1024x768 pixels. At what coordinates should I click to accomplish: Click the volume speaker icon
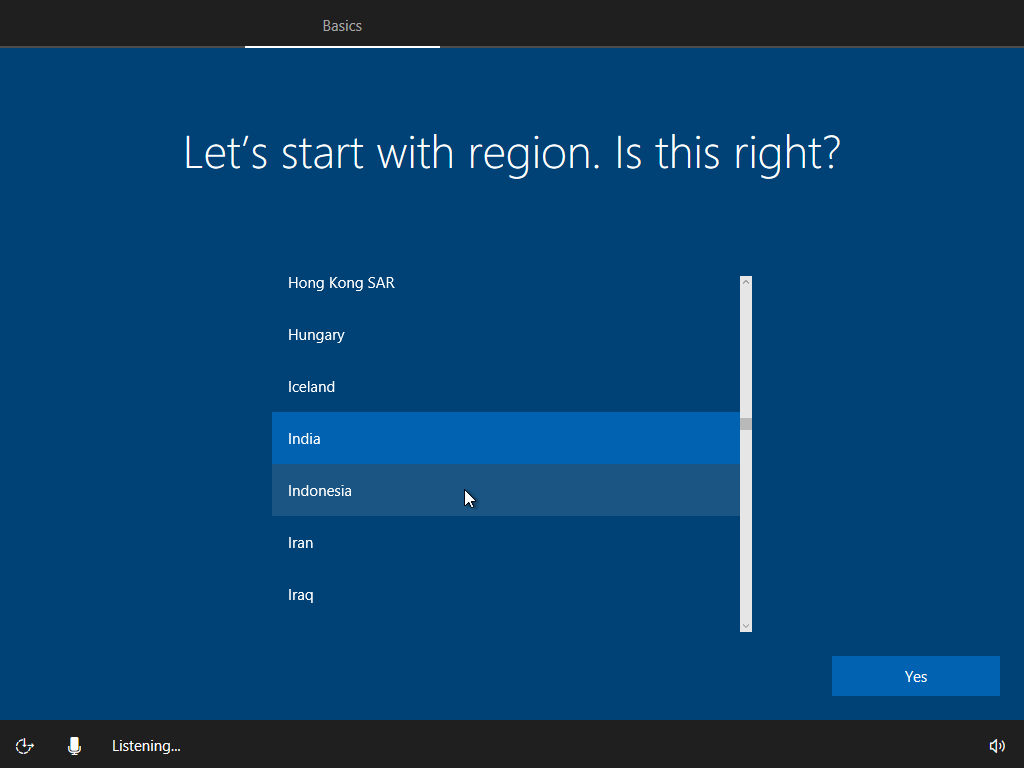[997, 746]
